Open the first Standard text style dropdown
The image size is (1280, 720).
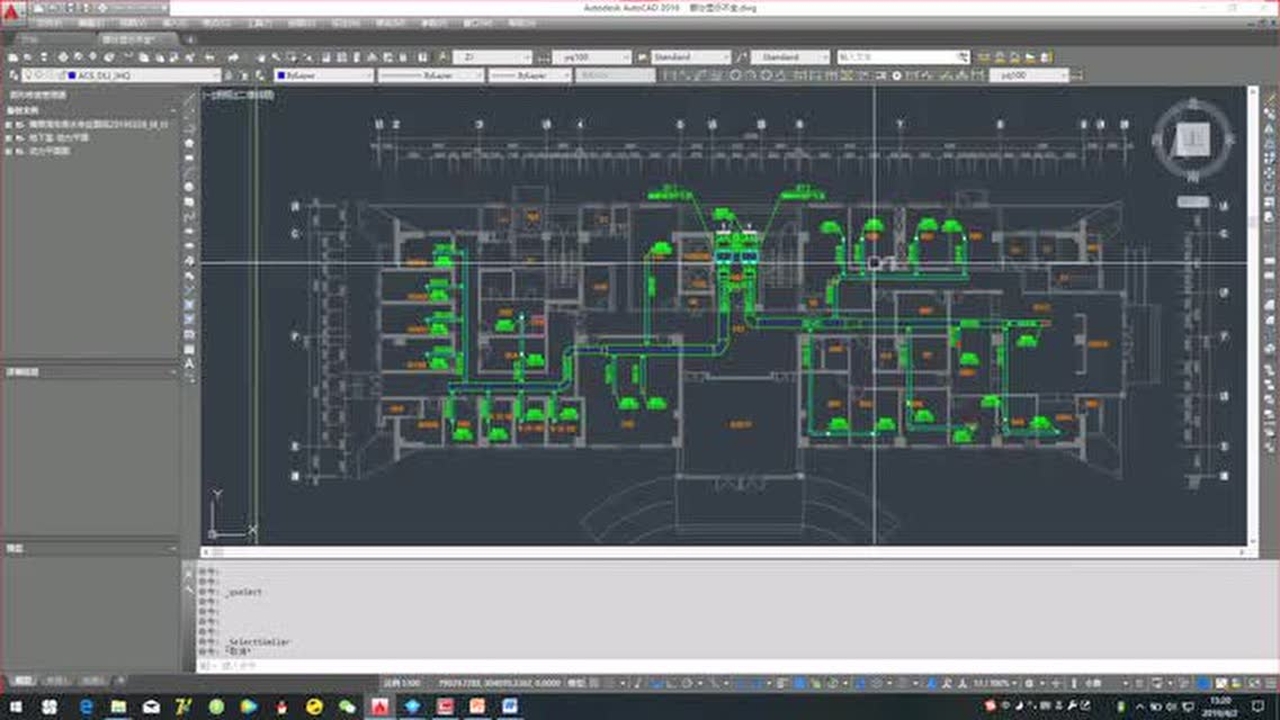point(691,58)
